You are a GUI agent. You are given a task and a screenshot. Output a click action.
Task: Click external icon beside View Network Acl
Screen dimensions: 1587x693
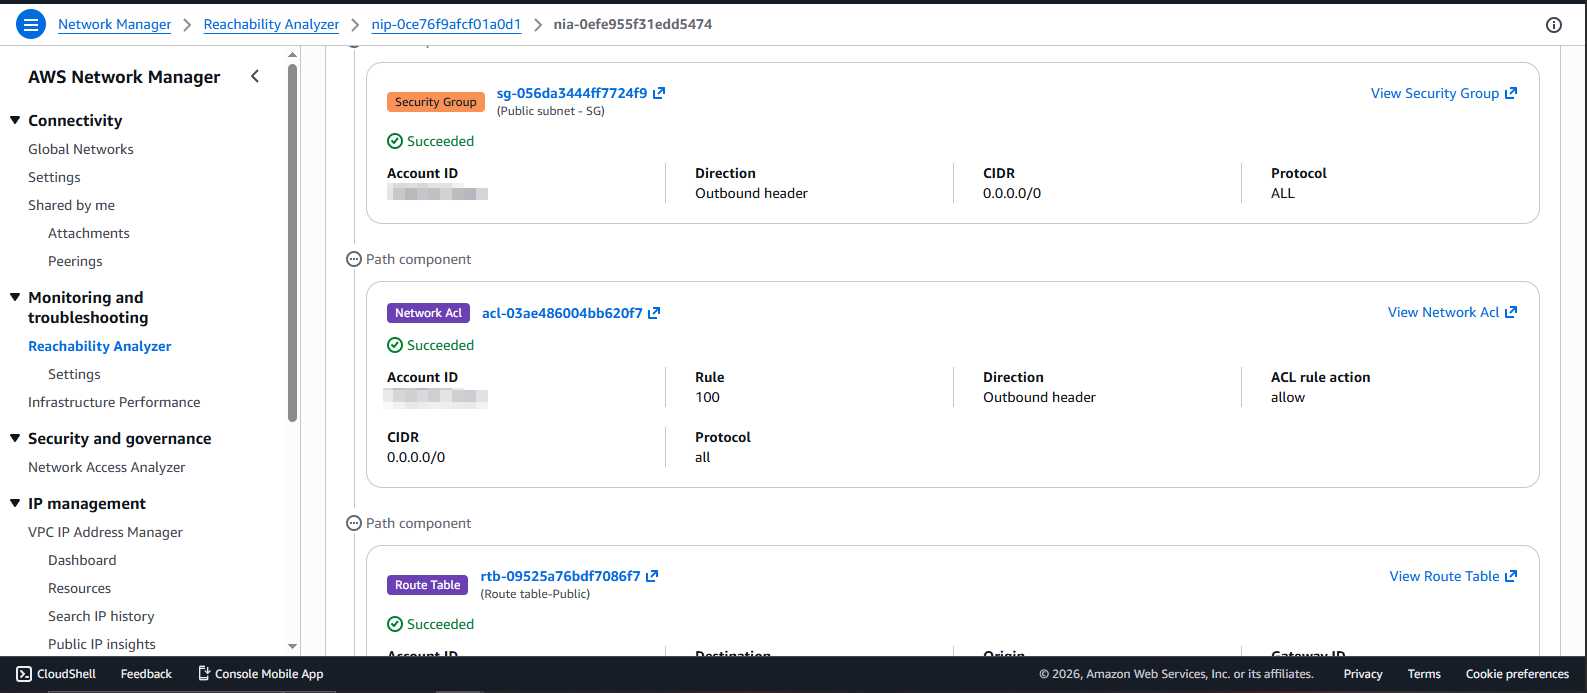[1511, 312]
